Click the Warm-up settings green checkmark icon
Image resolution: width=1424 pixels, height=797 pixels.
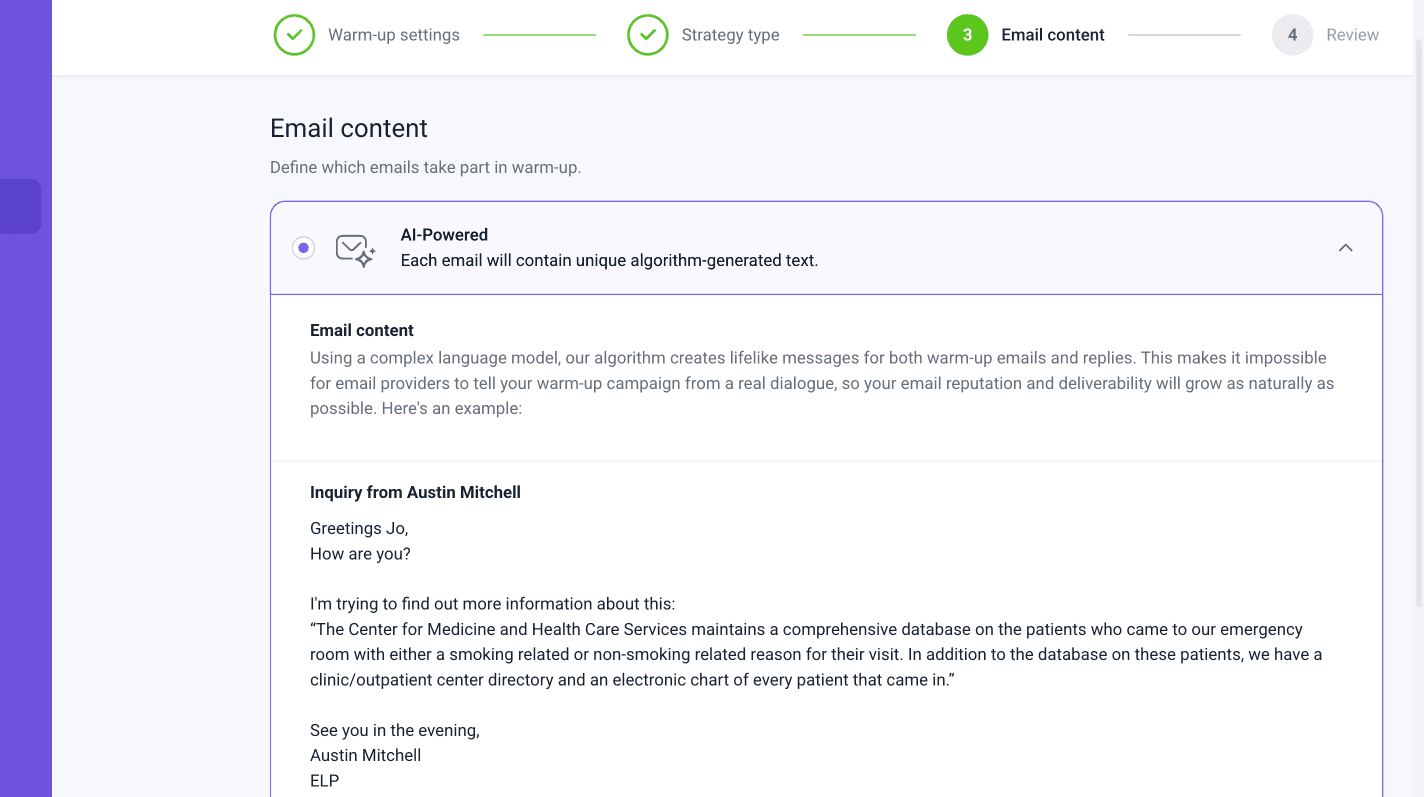tap(294, 35)
